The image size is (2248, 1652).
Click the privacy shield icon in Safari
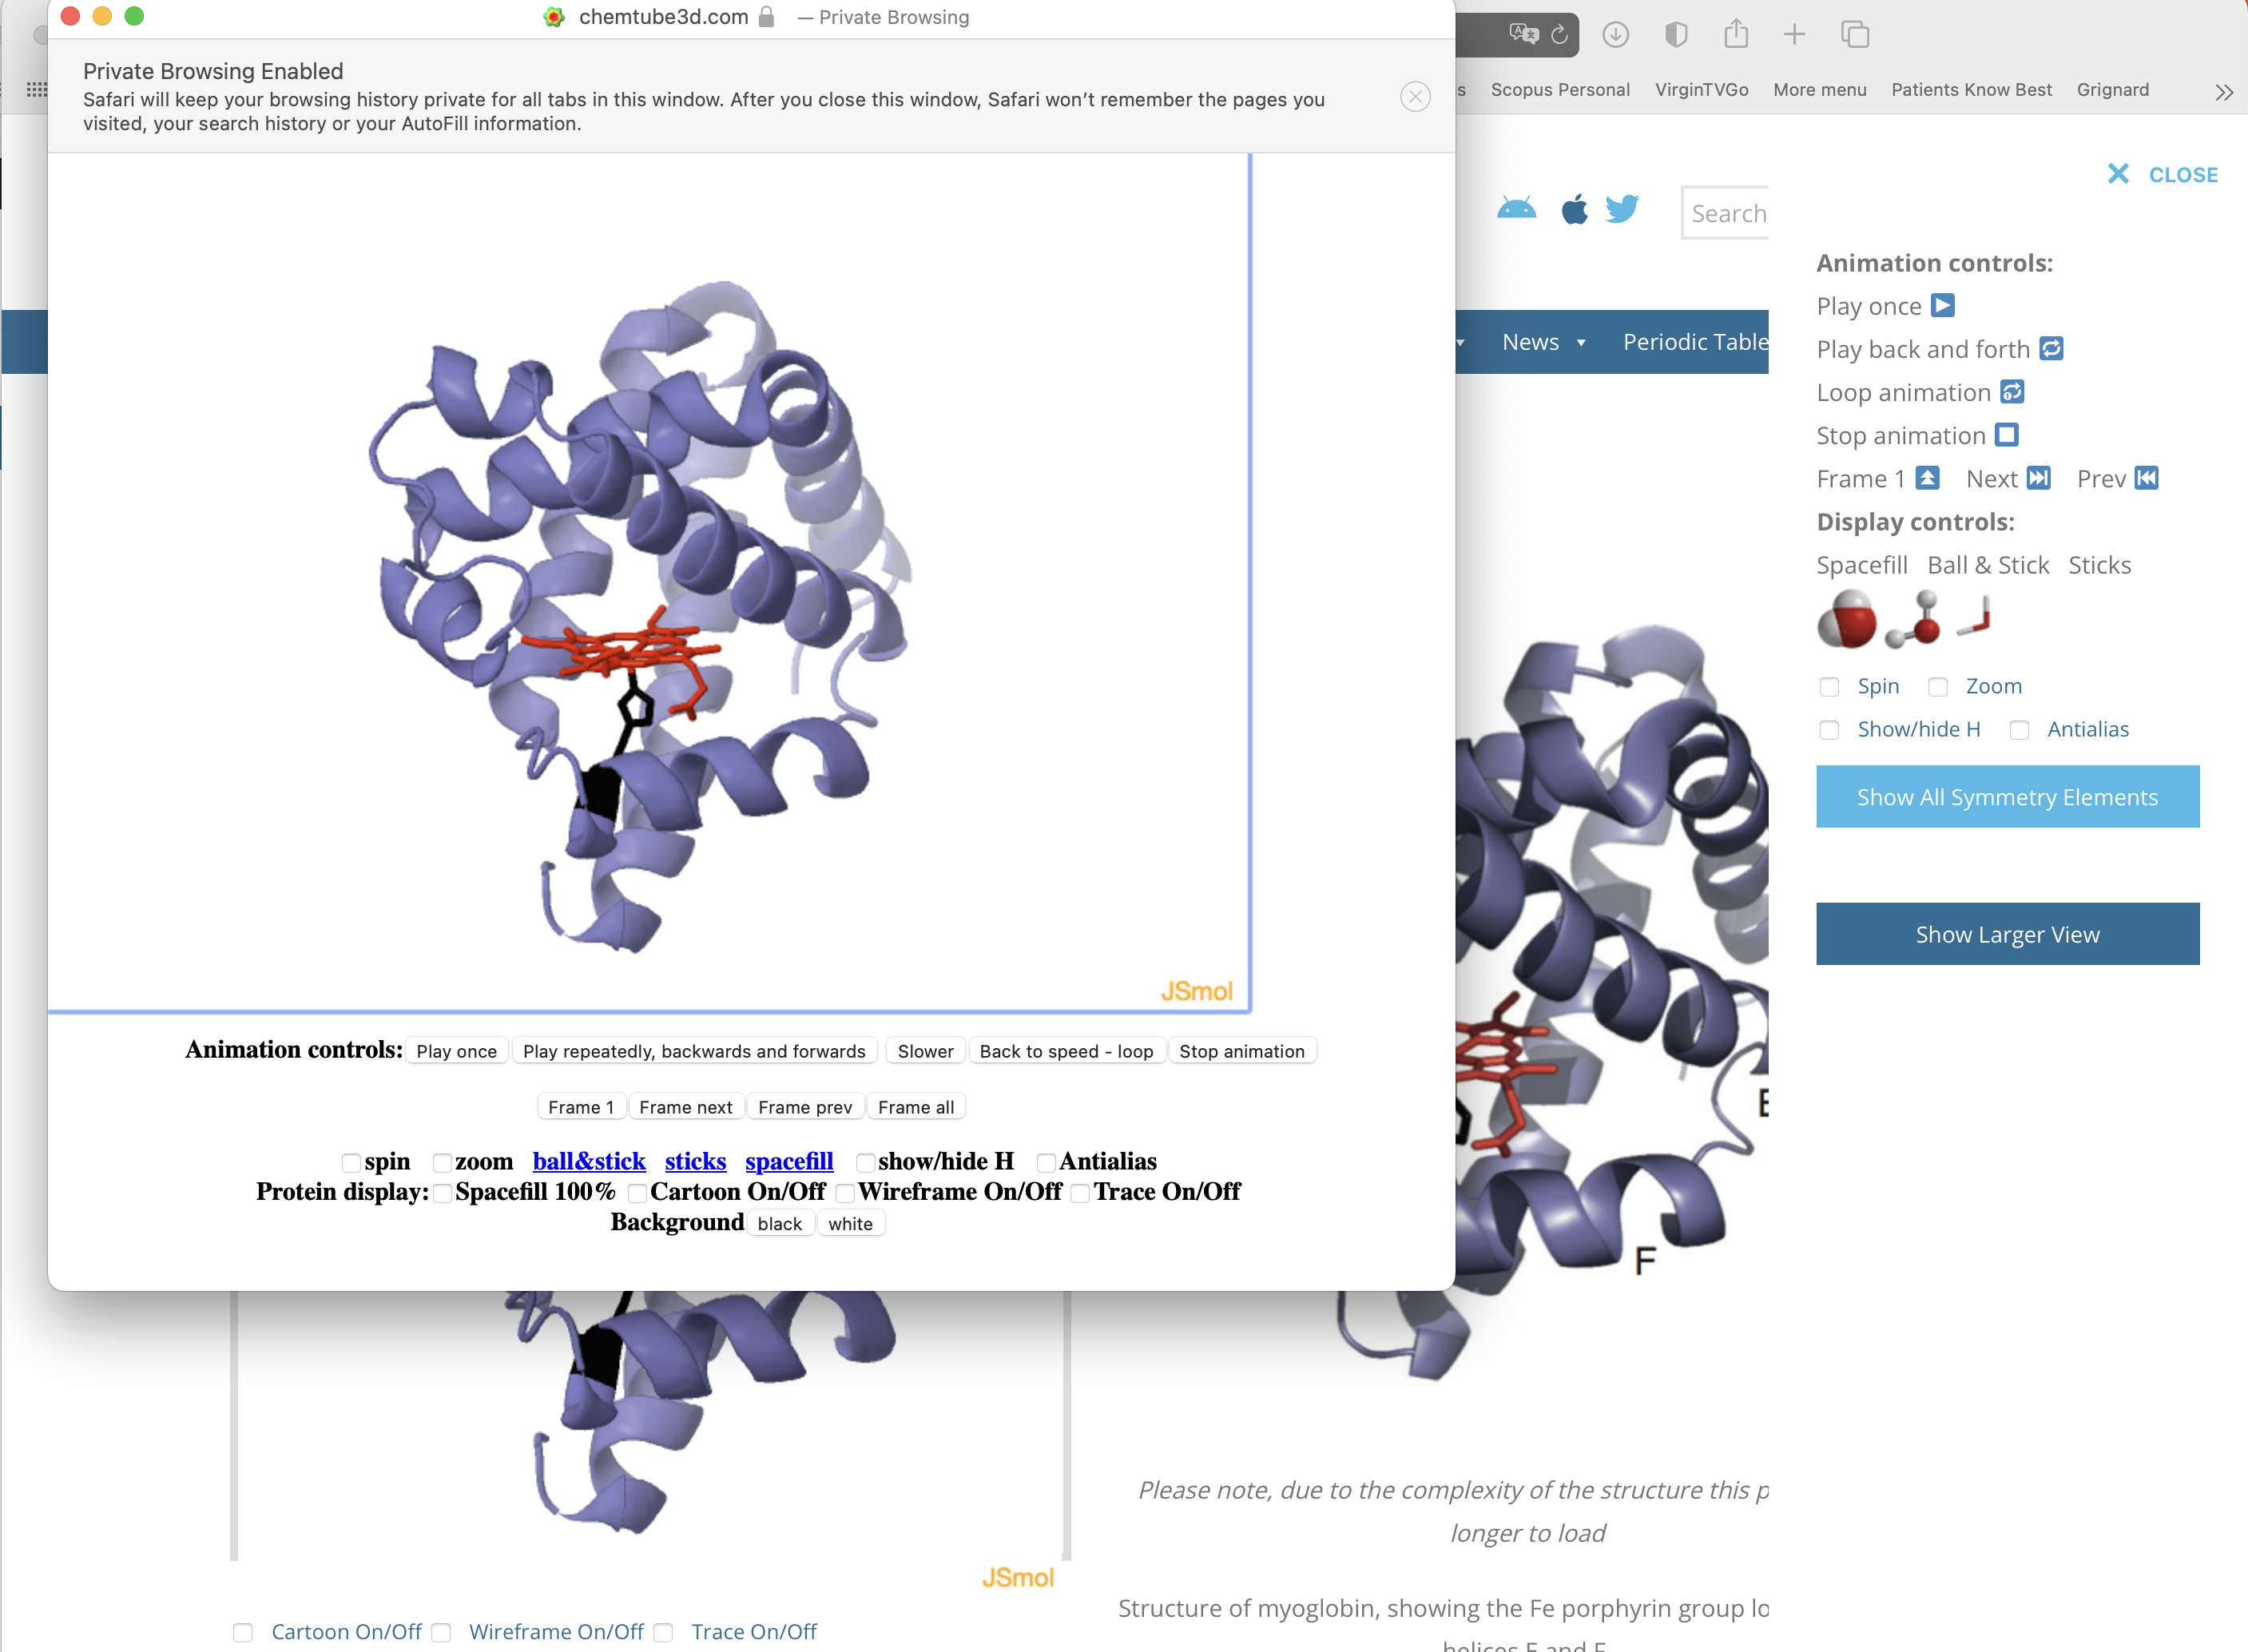point(1676,35)
